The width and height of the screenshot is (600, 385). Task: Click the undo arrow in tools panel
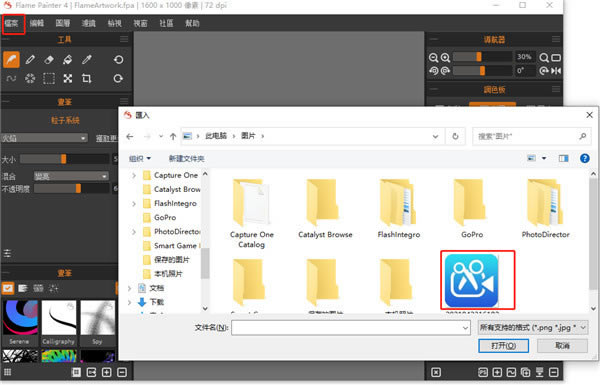pyautogui.click(x=119, y=60)
